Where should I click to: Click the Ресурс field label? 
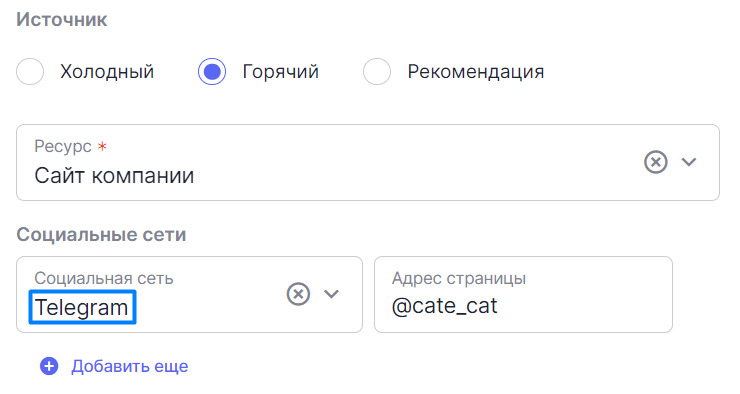(63, 147)
